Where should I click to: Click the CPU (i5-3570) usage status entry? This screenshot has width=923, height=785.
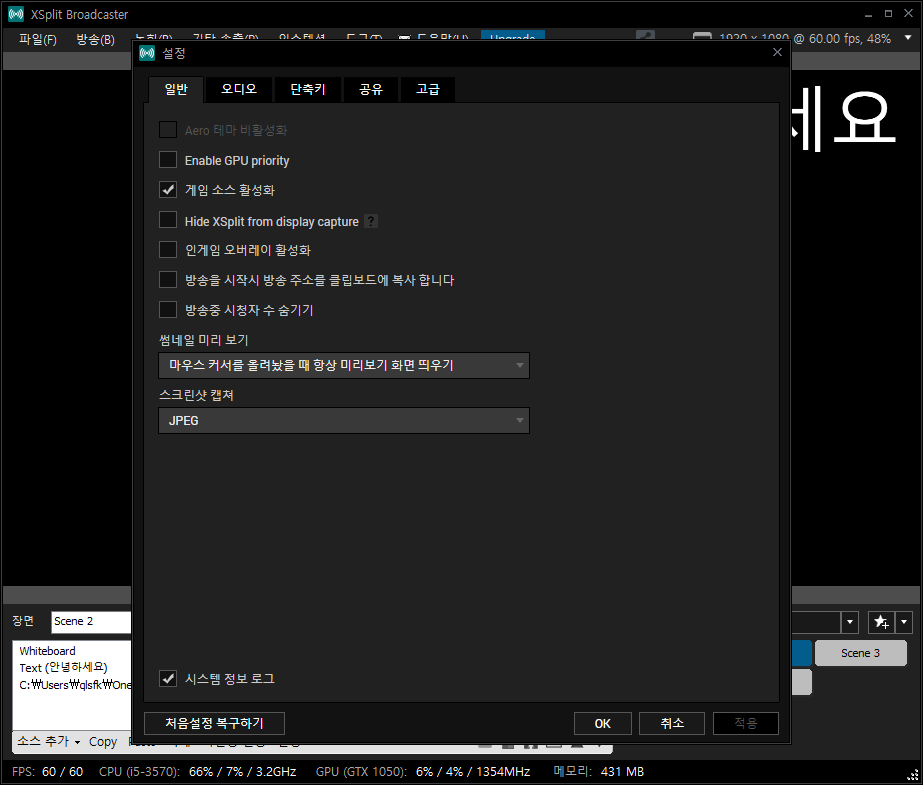click(197, 771)
